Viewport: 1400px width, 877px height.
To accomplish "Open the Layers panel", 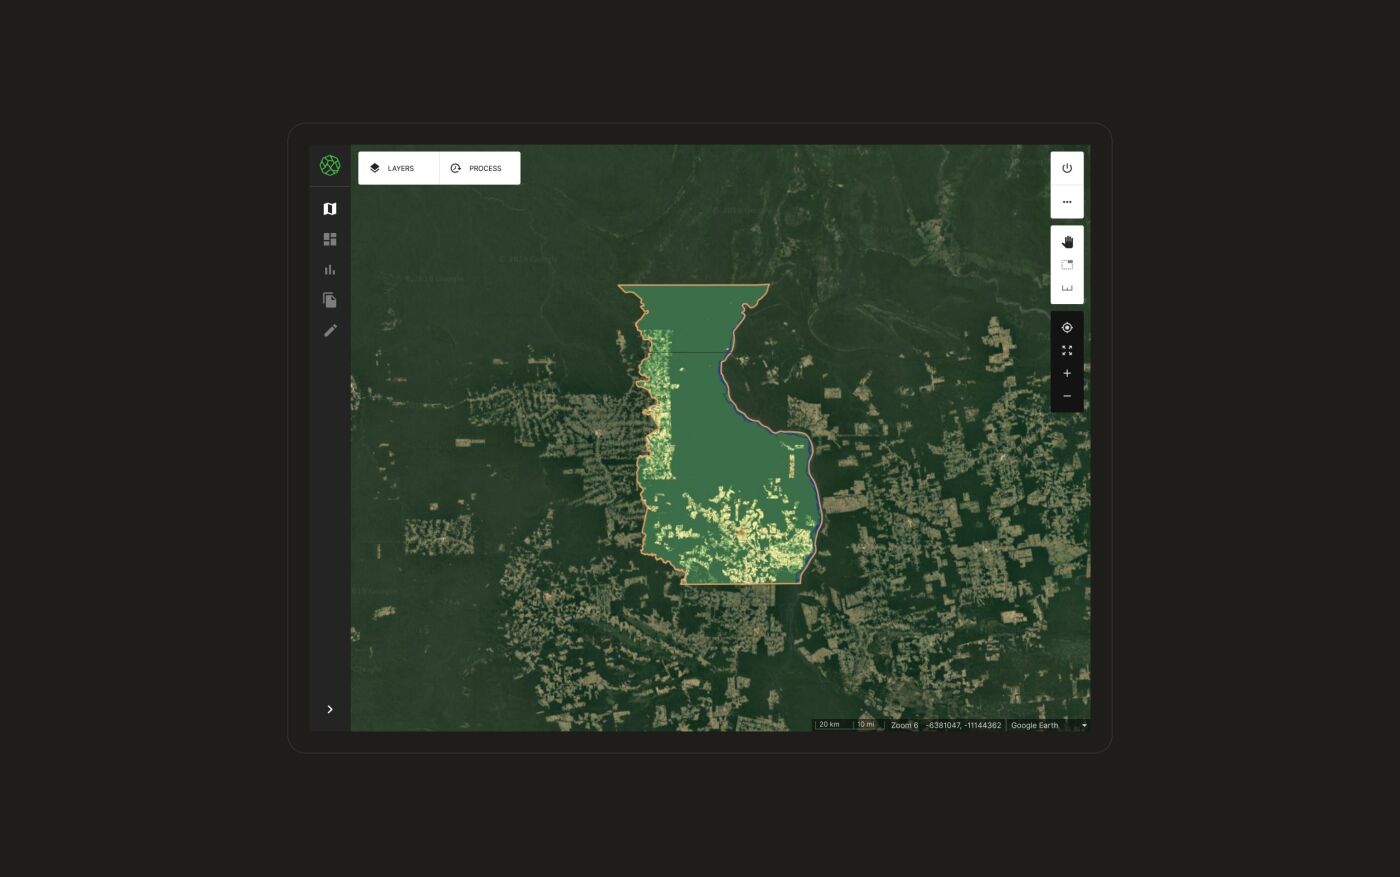I will 399,168.
